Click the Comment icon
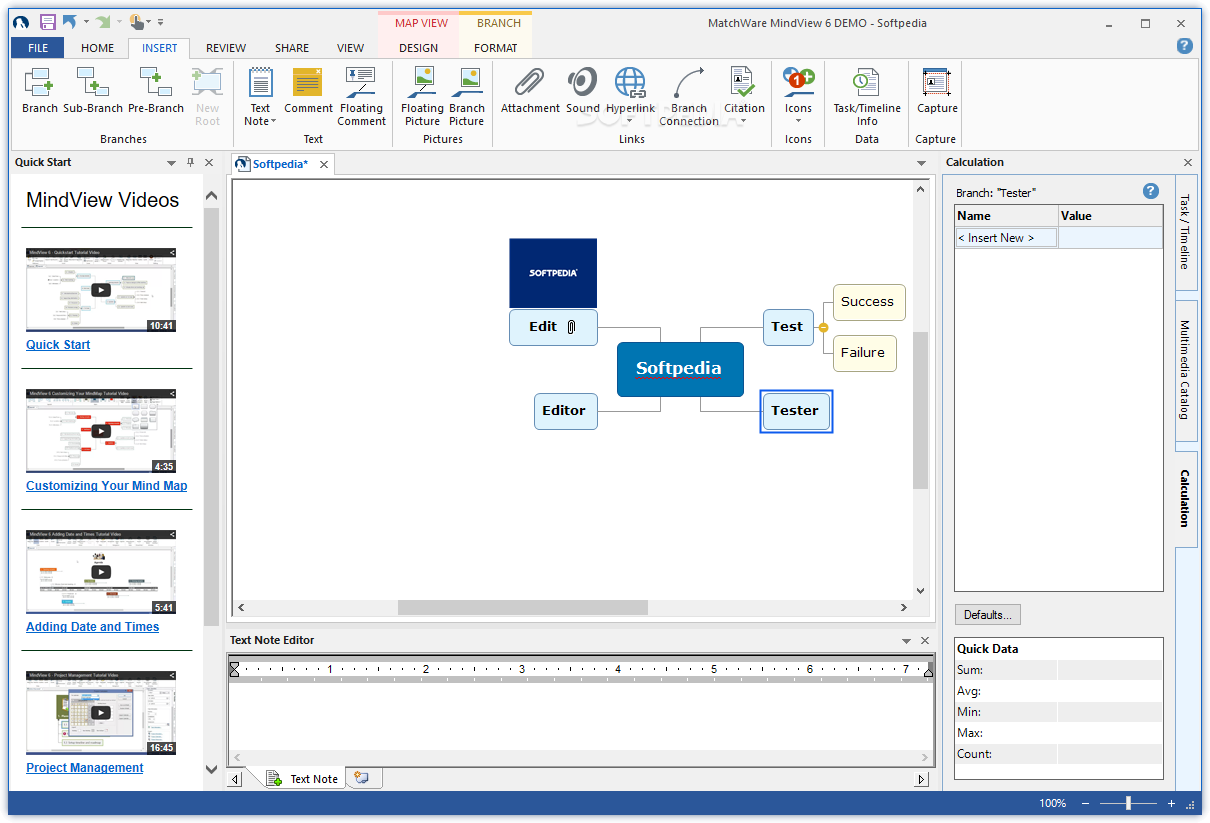The width and height of the screenshot is (1210, 823). pos(308,91)
